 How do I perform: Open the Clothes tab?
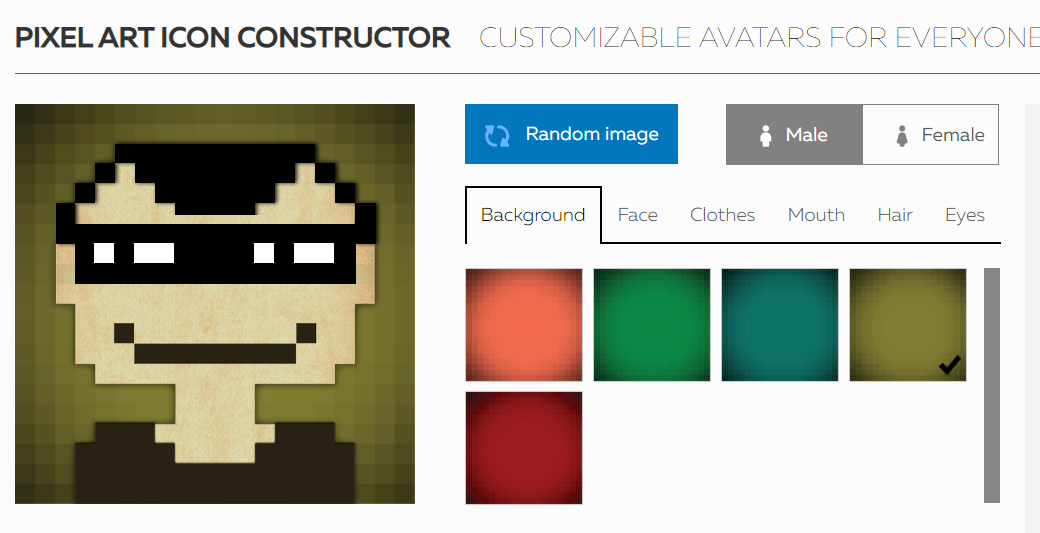(x=722, y=215)
